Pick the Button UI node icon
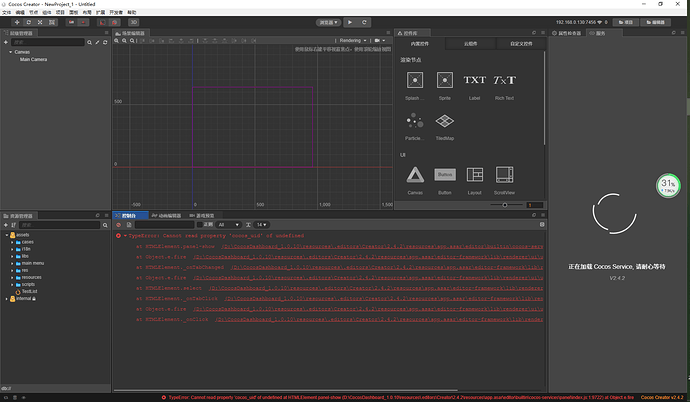Screen dimensions: 690x402 (444, 175)
